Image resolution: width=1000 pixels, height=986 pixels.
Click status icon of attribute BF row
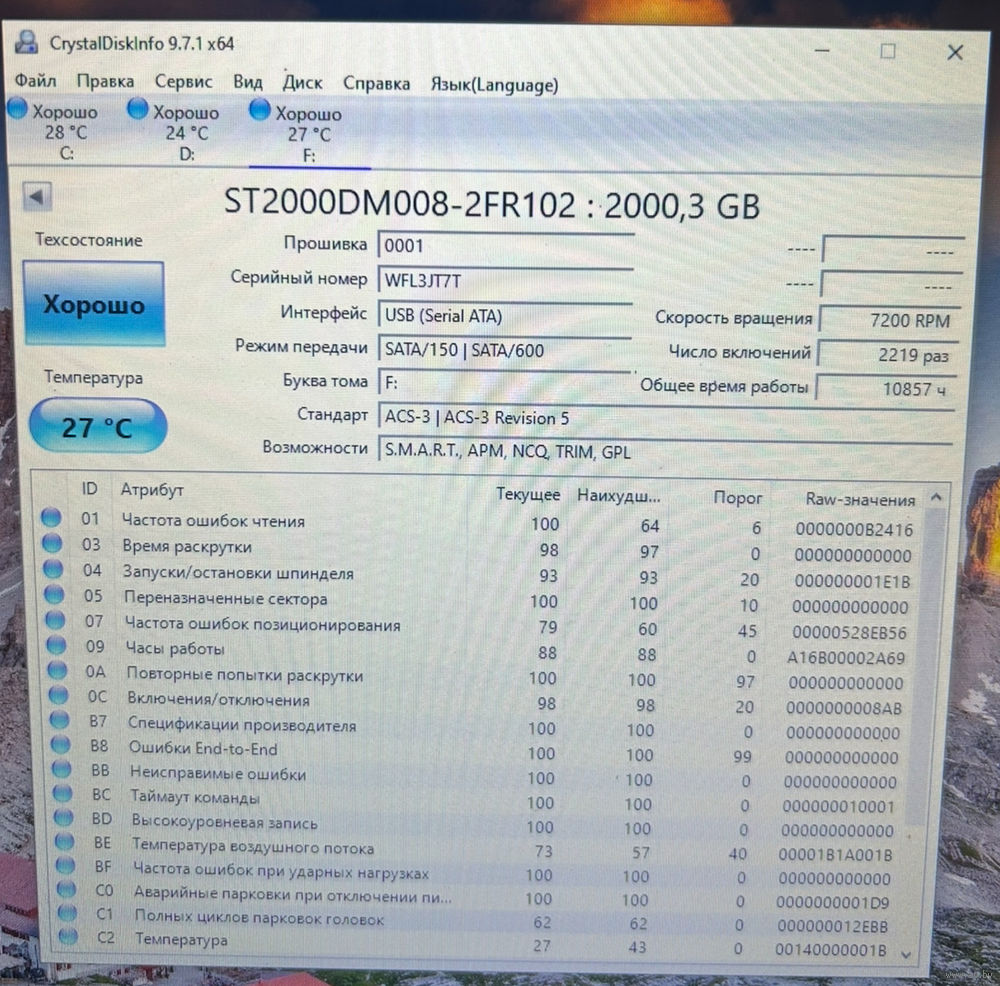(65, 865)
